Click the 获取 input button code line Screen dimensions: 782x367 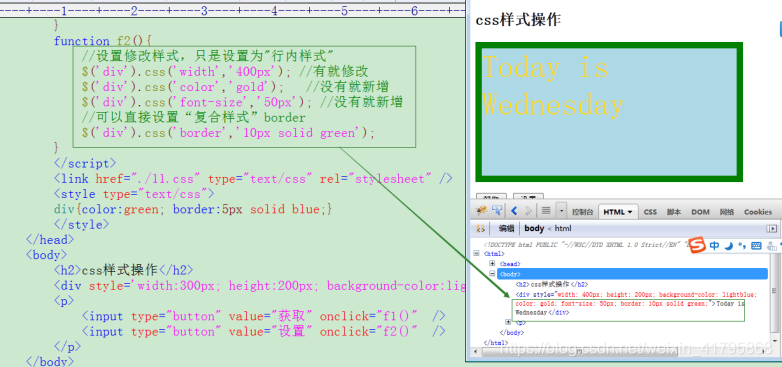(263, 316)
